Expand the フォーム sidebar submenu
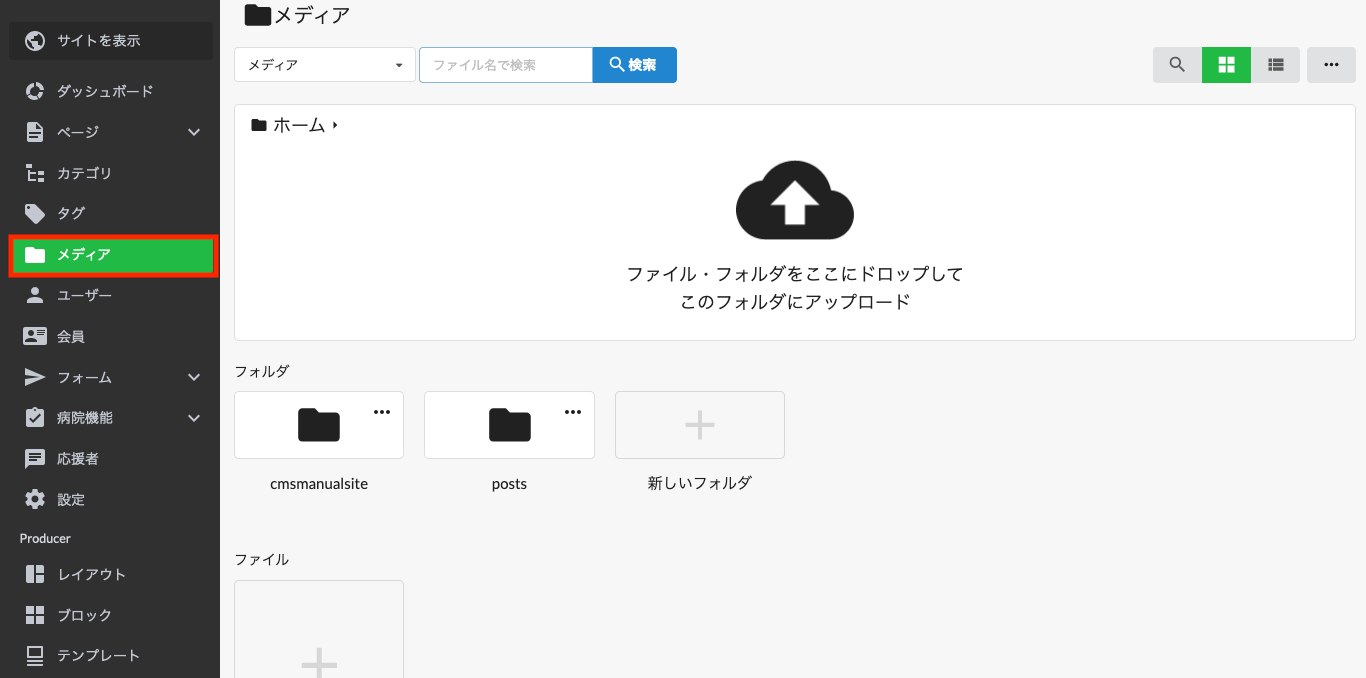This screenshot has height=678, width=1366. (194, 377)
